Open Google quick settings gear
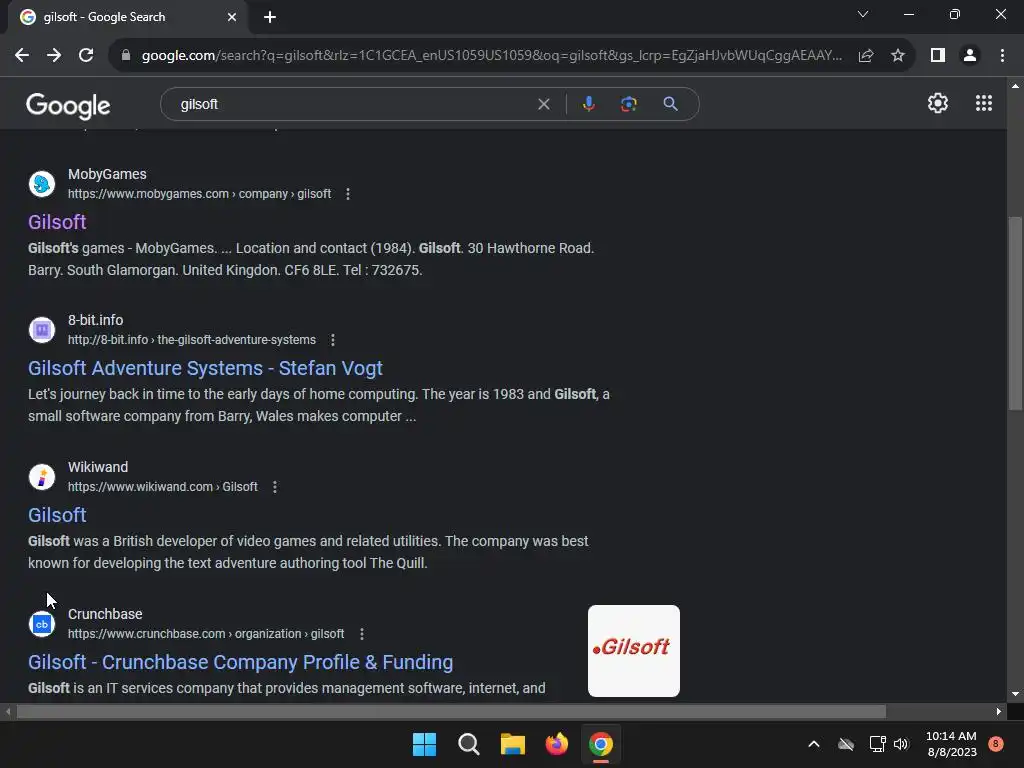1024x768 pixels. [938, 103]
